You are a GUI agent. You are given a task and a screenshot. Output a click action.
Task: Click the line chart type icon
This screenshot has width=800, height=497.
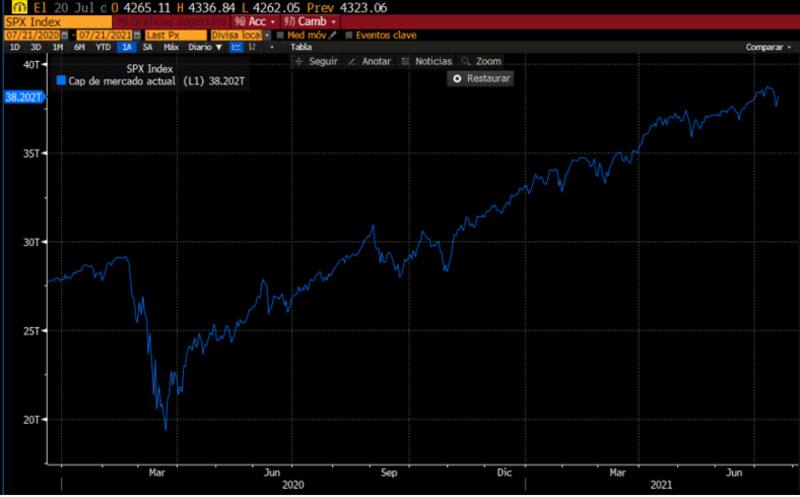pos(236,47)
